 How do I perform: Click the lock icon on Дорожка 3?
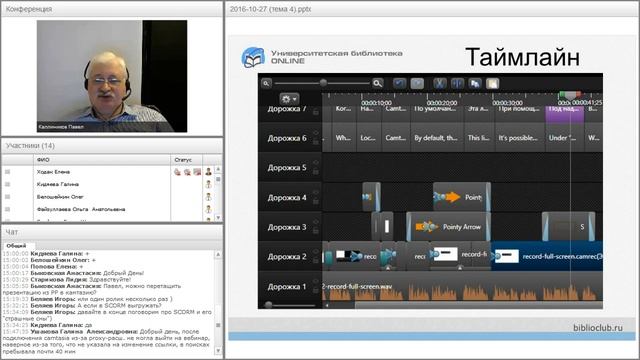[x=316, y=231]
